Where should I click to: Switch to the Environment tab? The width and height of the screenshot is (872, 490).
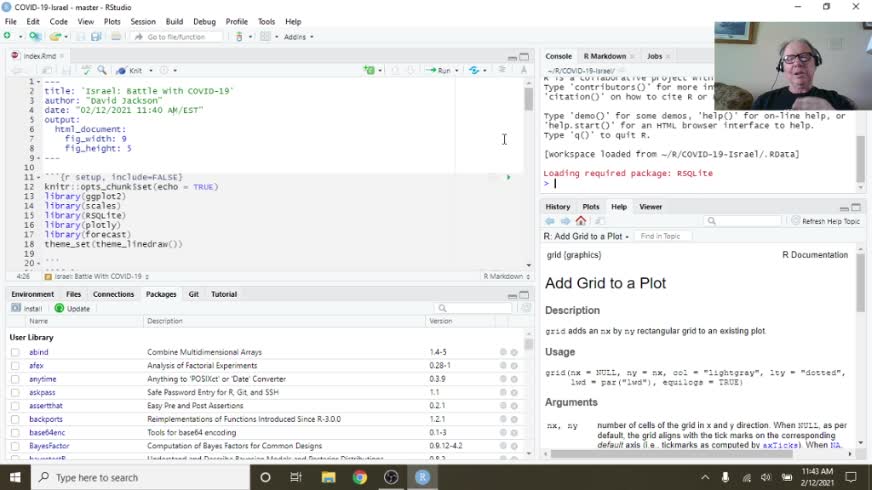click(33, 294)
